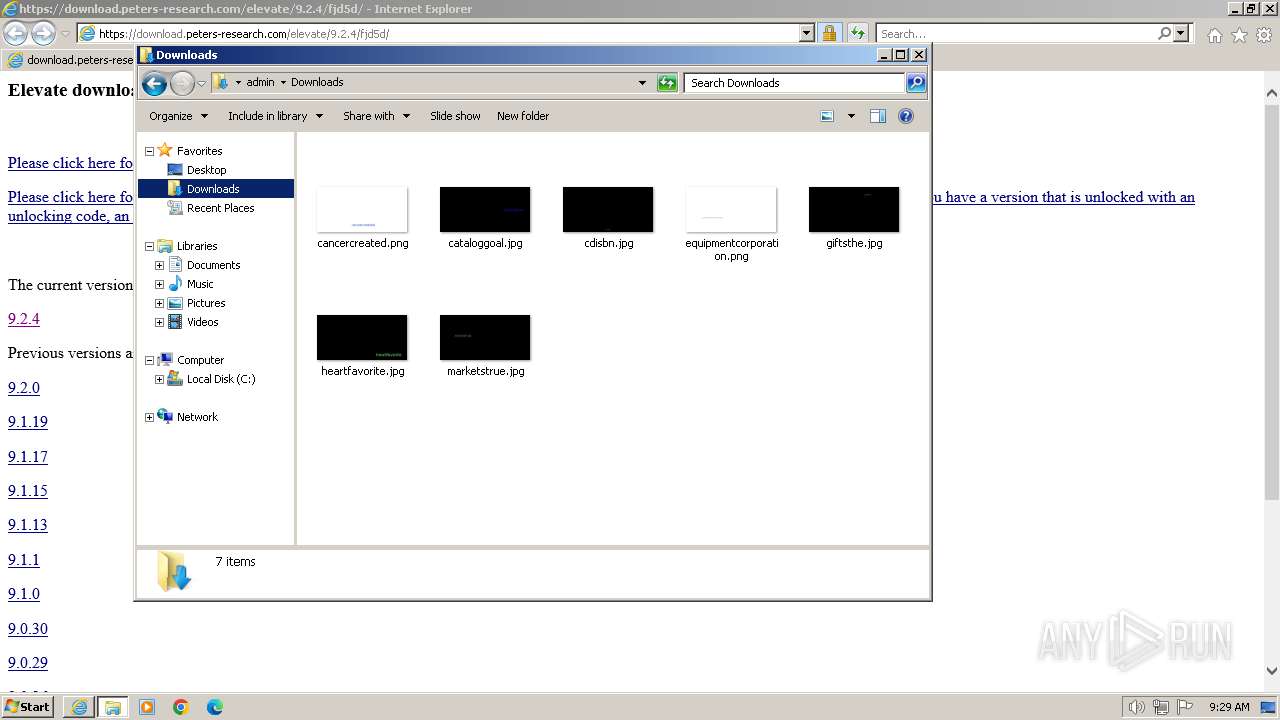Click Internet Explorer Forward button
This screenshot has width=1280, height=720.
click(43, 33)
